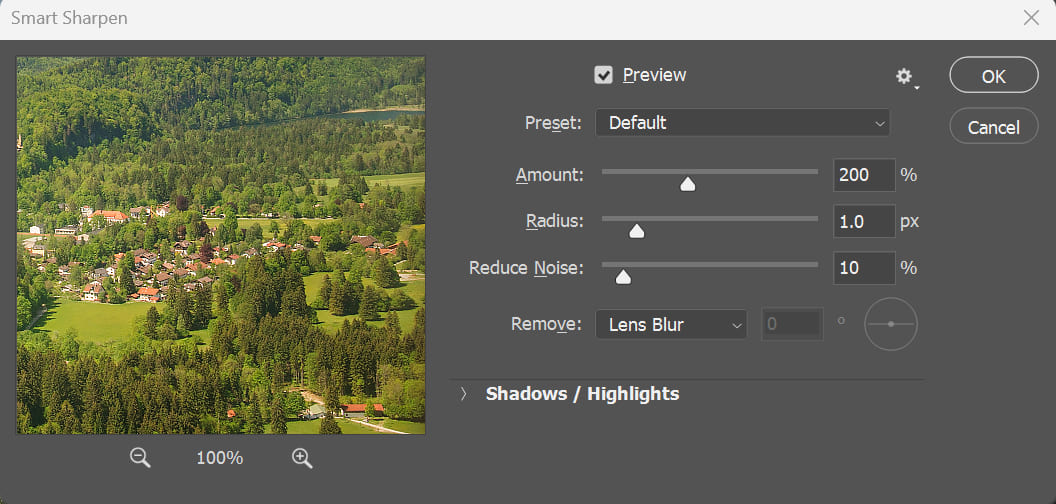The width and height of the screenshot is (1056, 504).
Task: Zoom out the preview with magnifier minus
Action: click(140, 458)
